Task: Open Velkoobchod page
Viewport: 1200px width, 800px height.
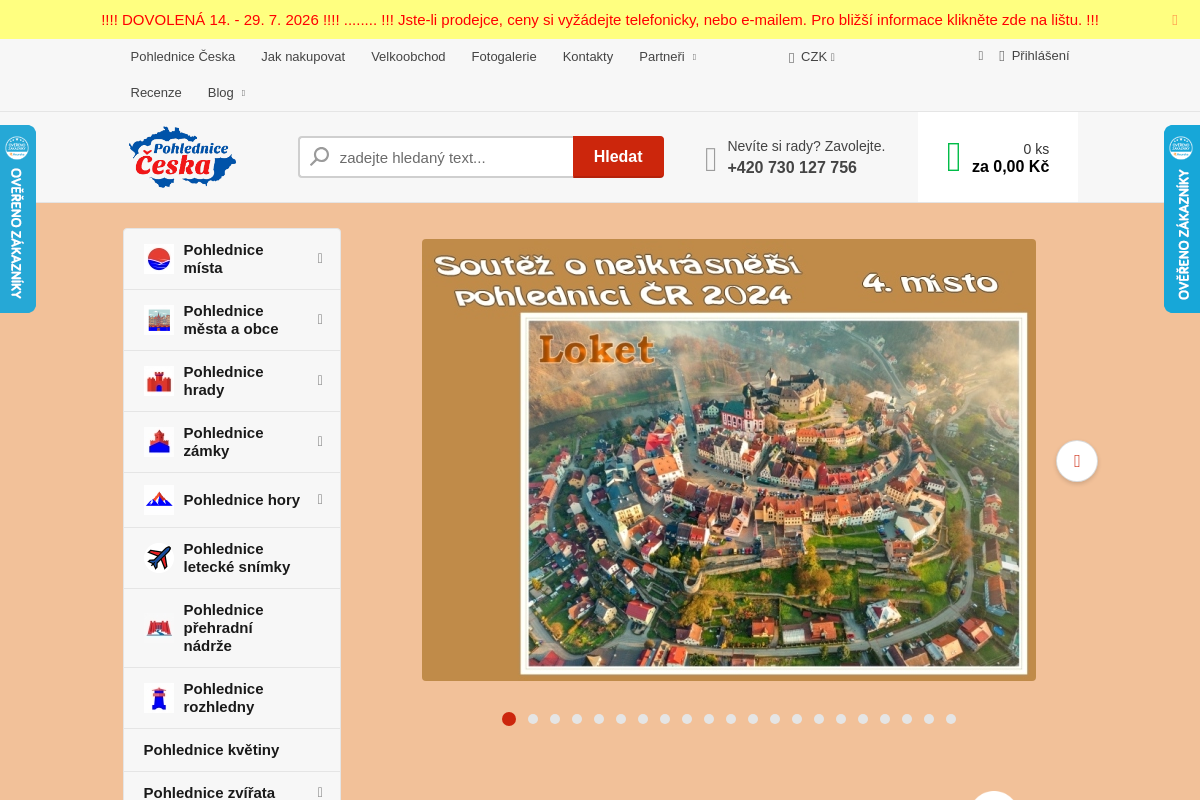Action: pyautogui.click(x=408, y=57)
